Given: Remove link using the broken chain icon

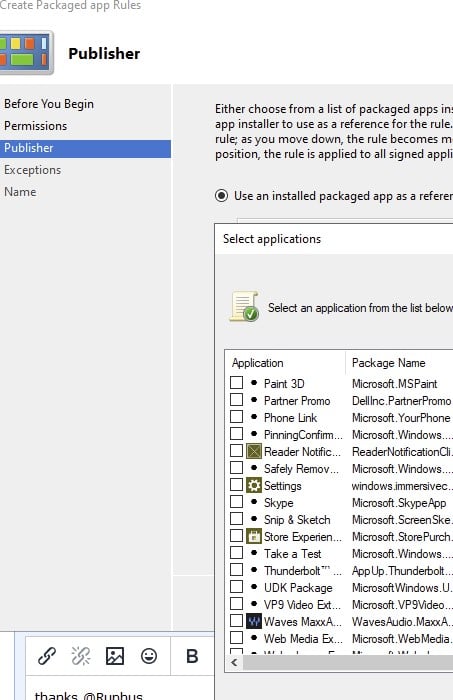Looking at the screenshot, I should pos(81,656).
